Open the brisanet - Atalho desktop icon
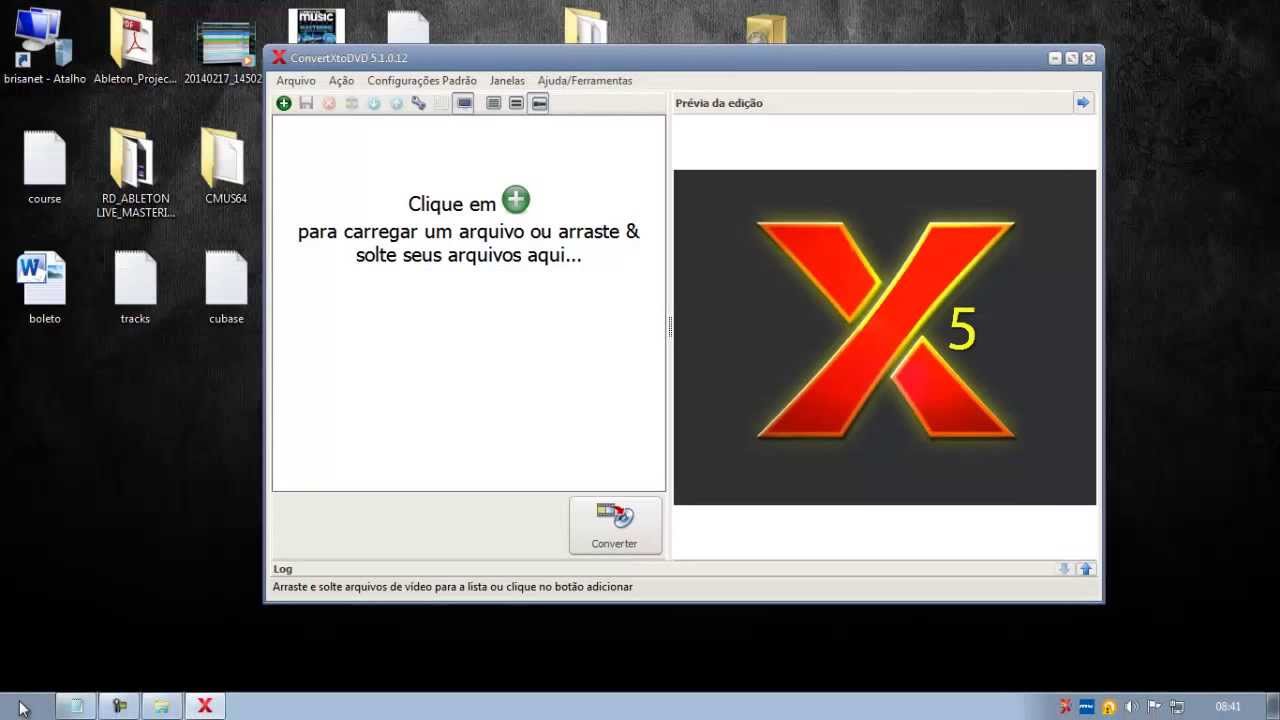 43,46
